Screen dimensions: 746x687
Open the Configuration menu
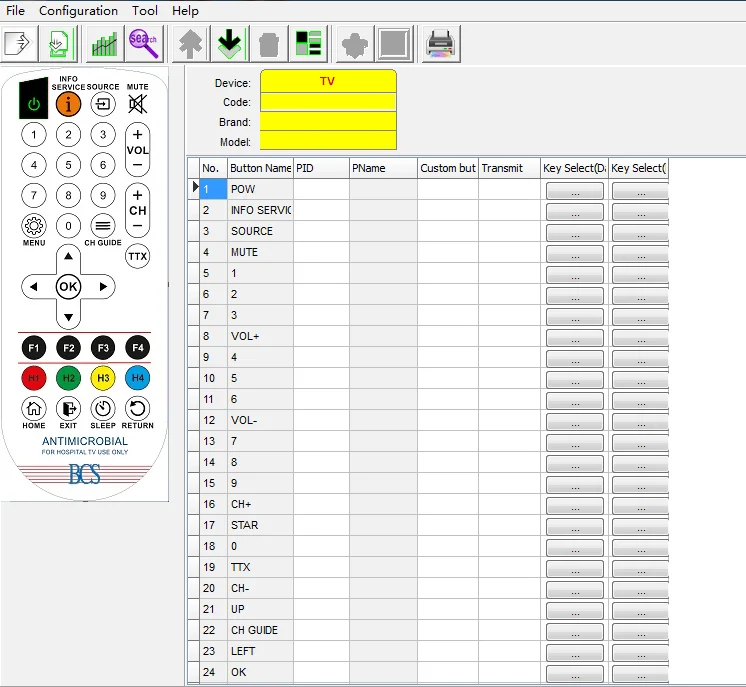click(x=78, y=11)
